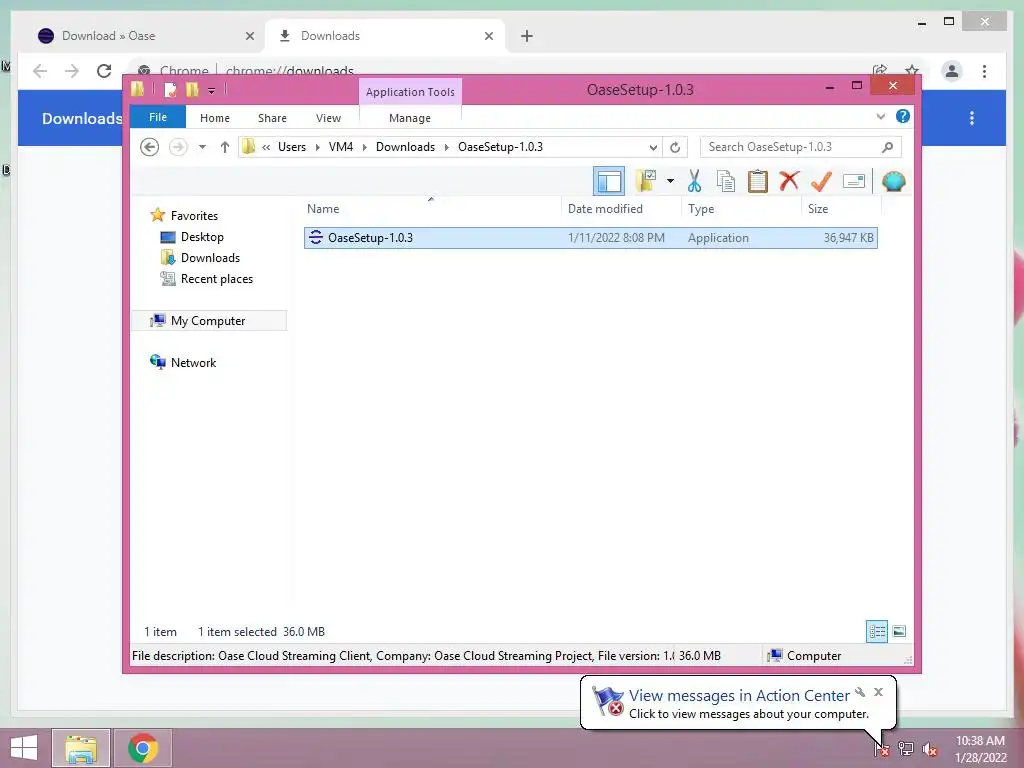Select VM4 in the address breadcrumb

coord(341,147)
